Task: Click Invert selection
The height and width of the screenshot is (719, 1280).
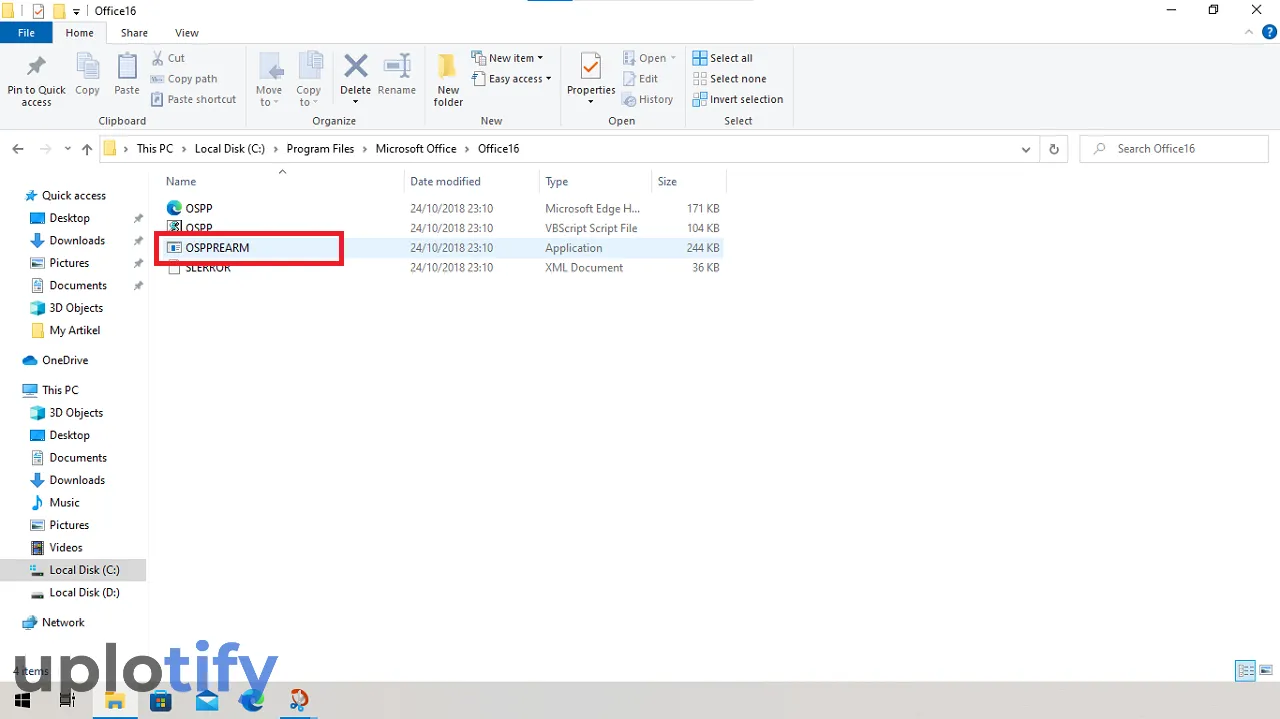Action: (x=738, y=99)
